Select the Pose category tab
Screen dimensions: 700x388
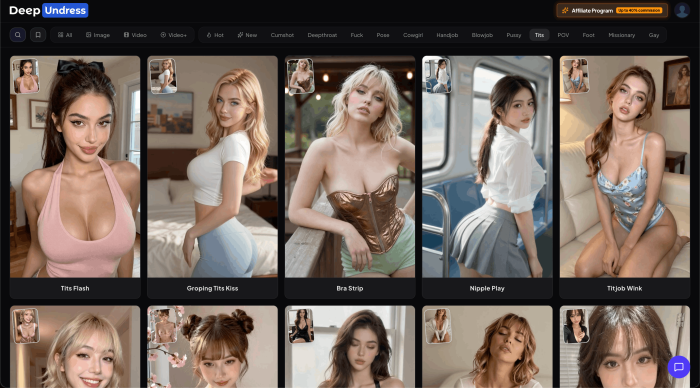pos(383,35)
